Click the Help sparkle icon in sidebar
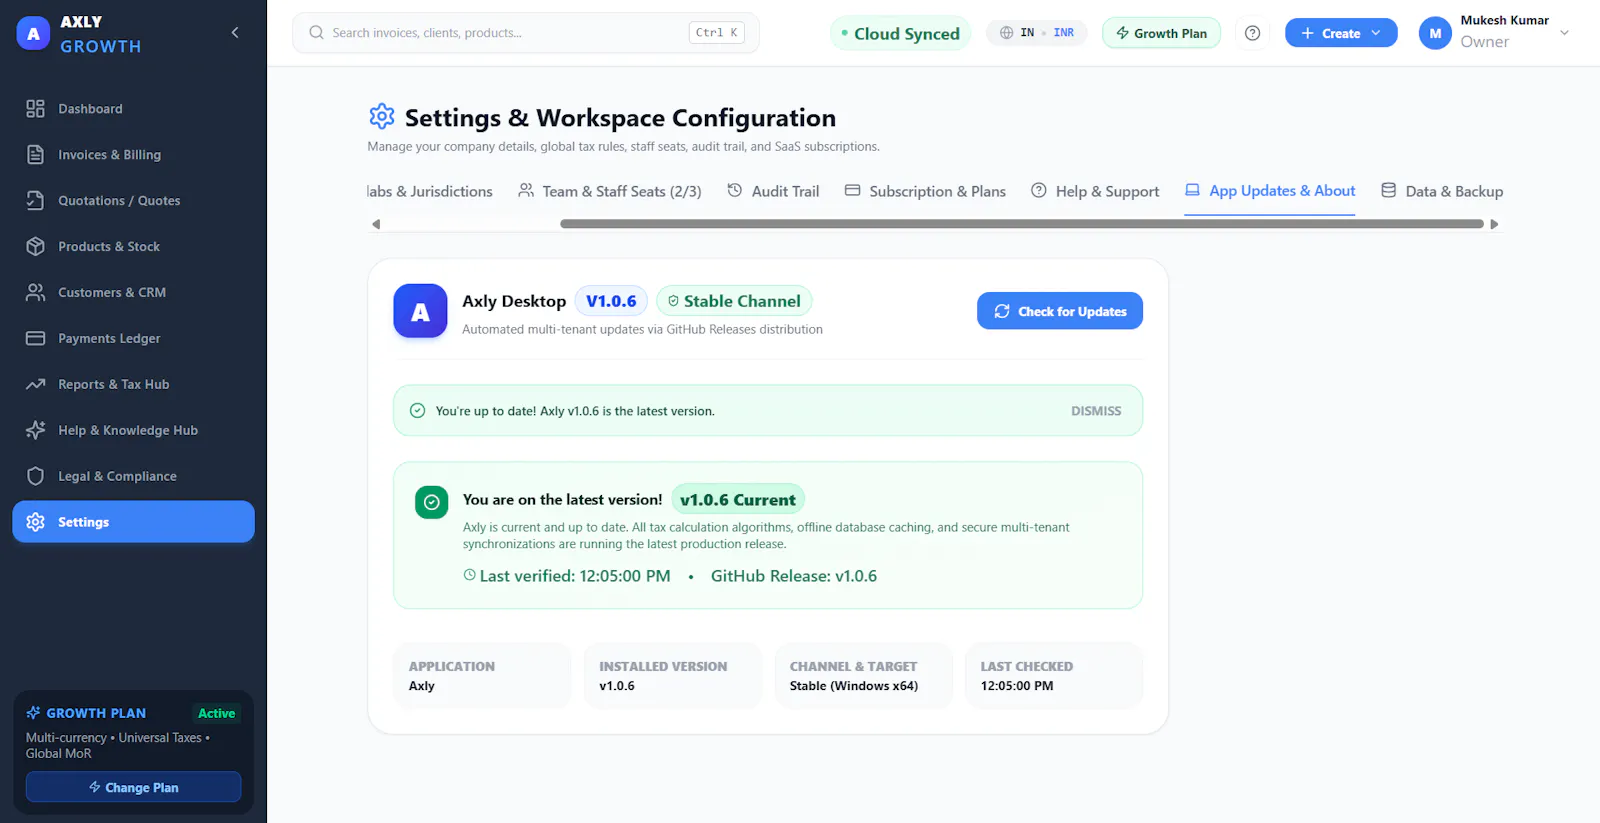The image size is (1600, 823). pos(36,431)
